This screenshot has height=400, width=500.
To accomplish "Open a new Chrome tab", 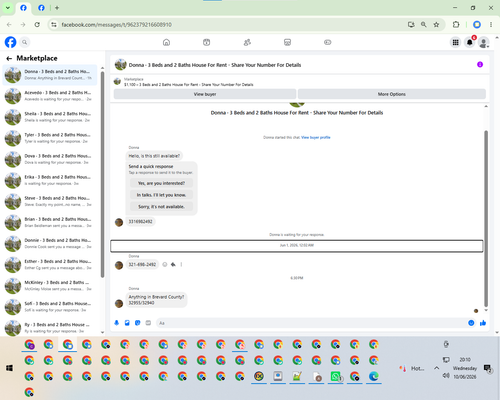I will point(57,8).
